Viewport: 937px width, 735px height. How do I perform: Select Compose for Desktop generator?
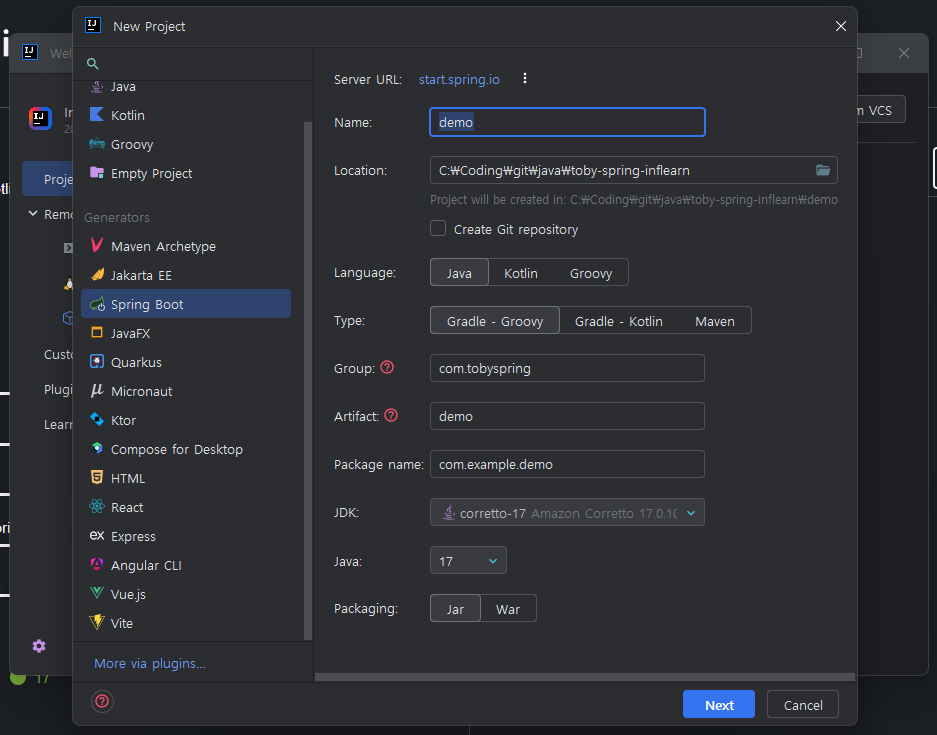(x=186, y=449)
